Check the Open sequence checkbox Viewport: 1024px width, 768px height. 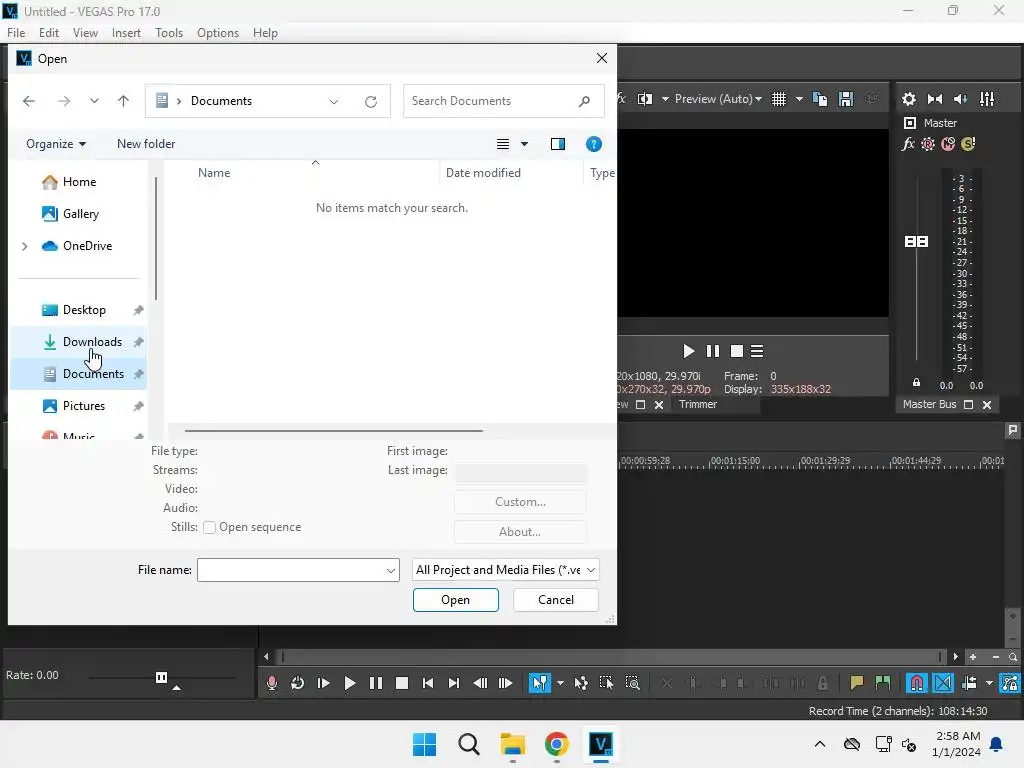tap(209, 527)
